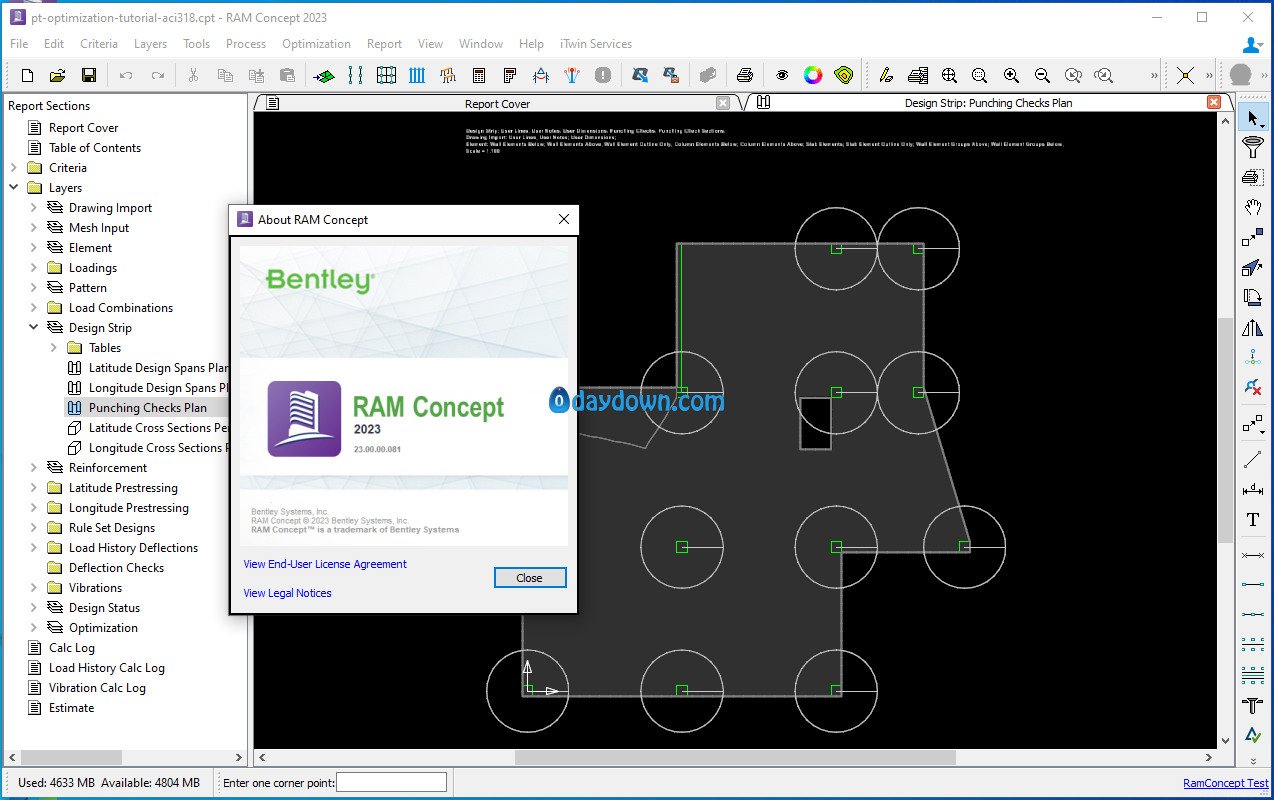Collapse the Design Strip tree node

(x=34, y=328)
